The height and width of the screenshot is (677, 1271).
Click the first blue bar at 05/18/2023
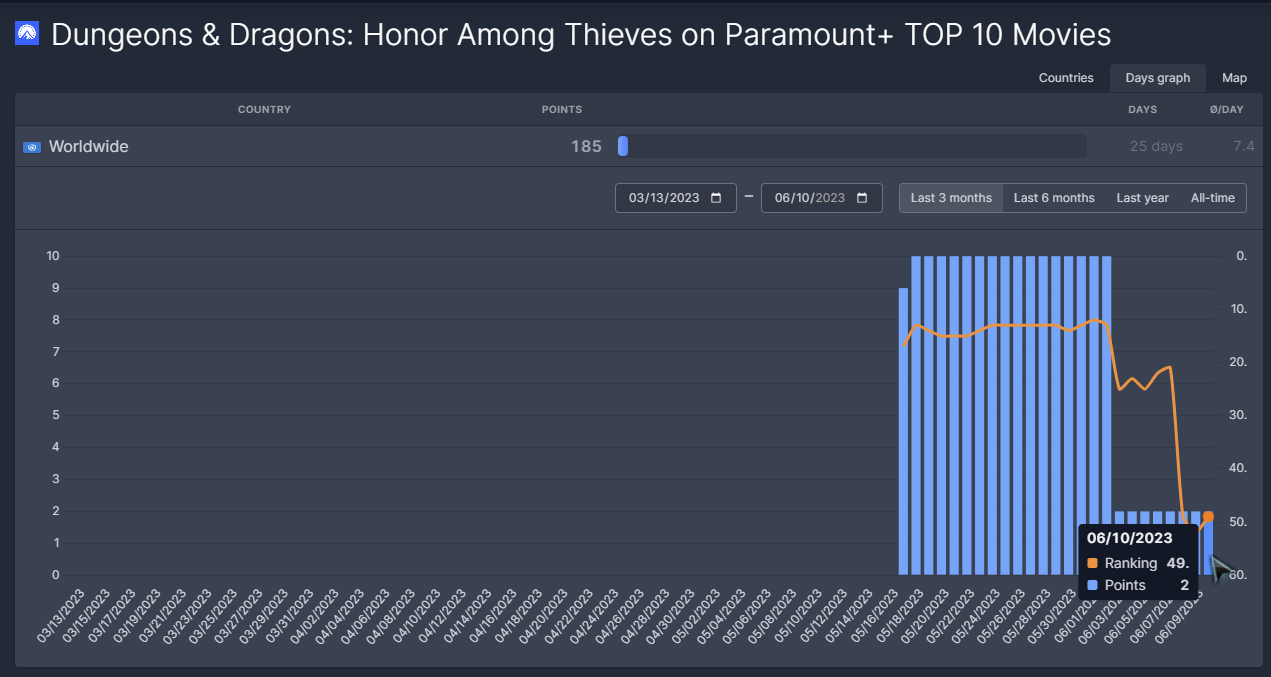coord(903,430)
